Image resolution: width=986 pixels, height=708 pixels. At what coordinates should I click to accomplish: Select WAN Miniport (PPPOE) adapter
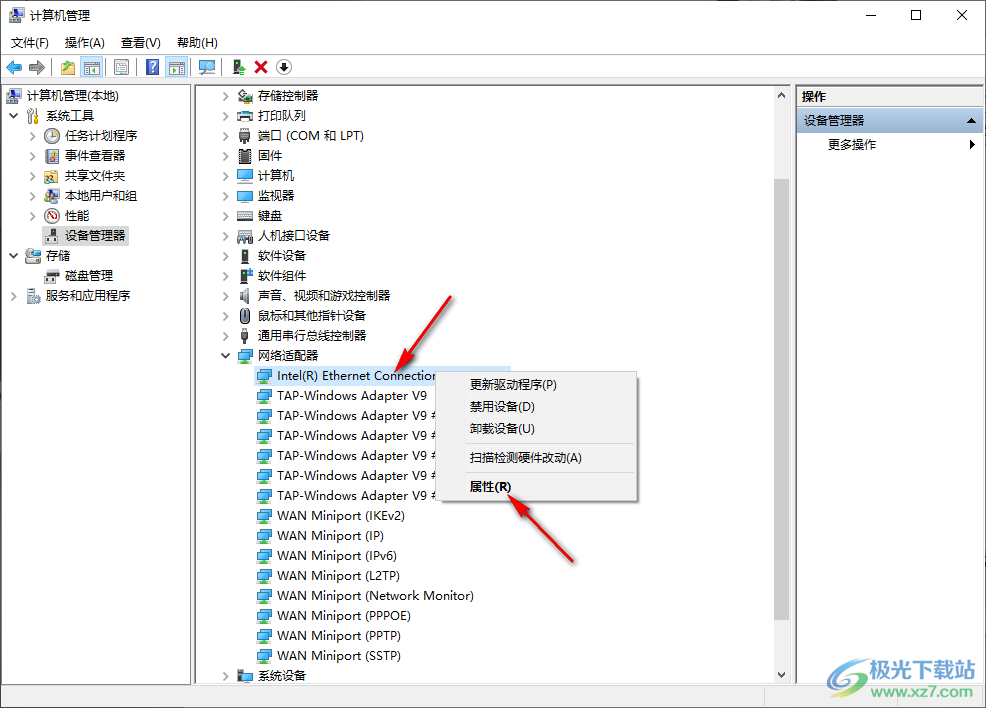click(344, 616)
